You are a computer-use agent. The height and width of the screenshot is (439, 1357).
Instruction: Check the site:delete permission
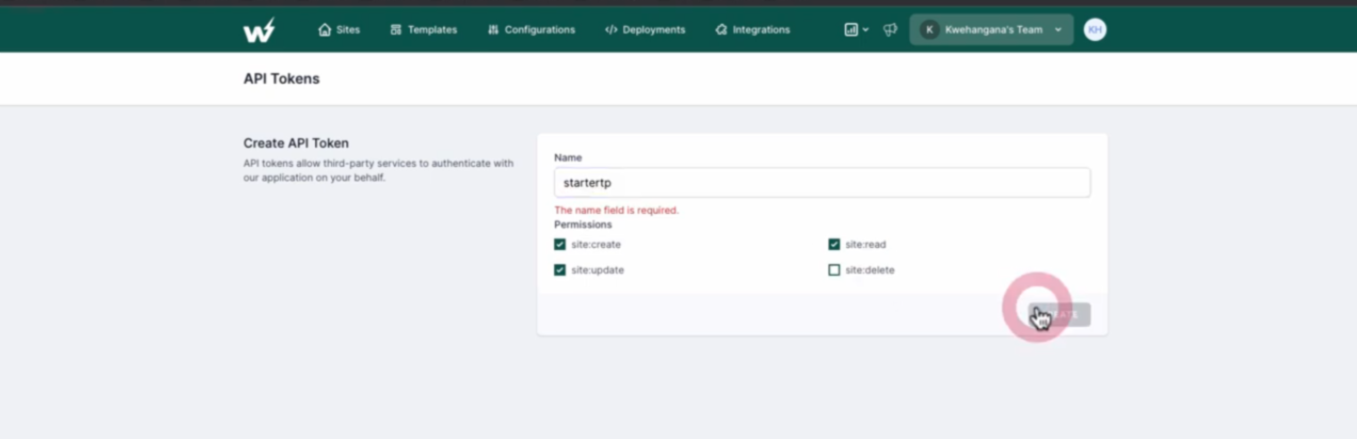tap(834, 270)
